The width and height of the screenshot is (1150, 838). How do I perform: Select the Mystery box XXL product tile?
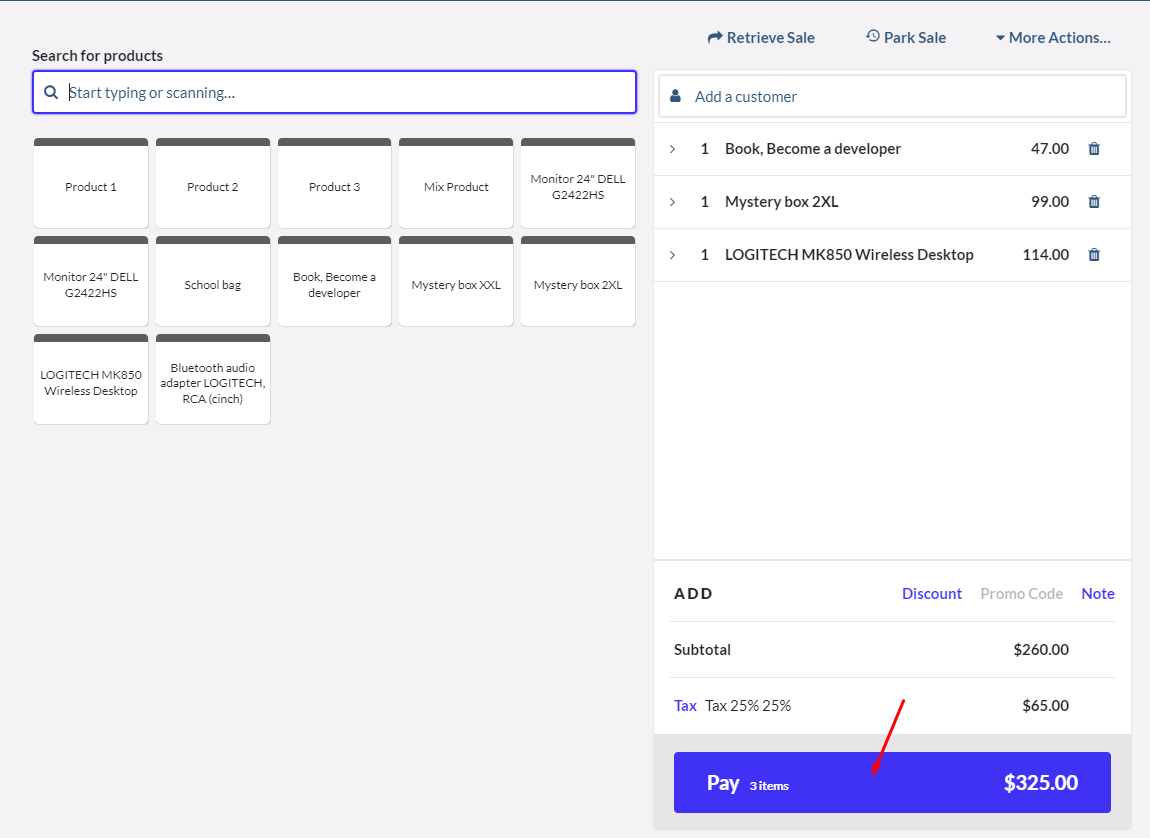point(456,285)
